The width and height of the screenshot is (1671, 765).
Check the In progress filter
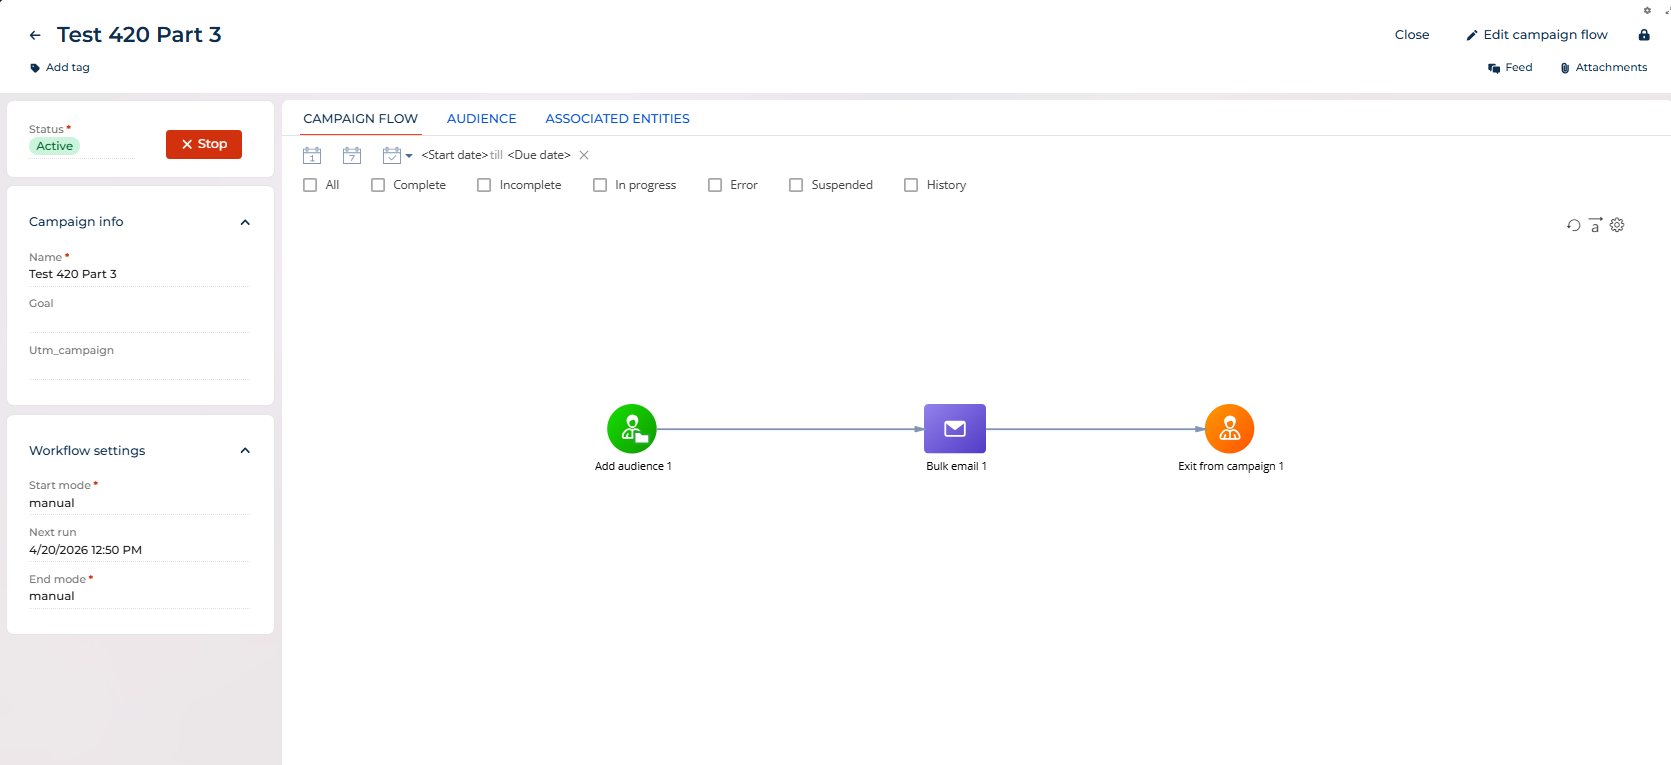(x=600, y=185)
